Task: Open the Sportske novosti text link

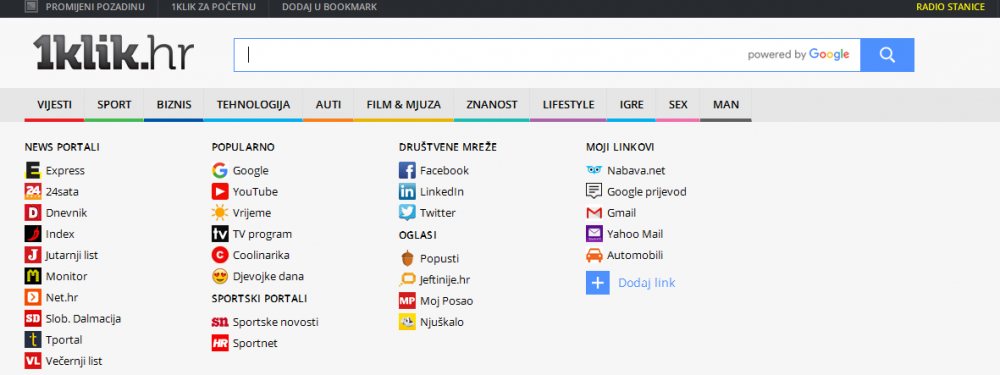Action: tap(276, 322)
